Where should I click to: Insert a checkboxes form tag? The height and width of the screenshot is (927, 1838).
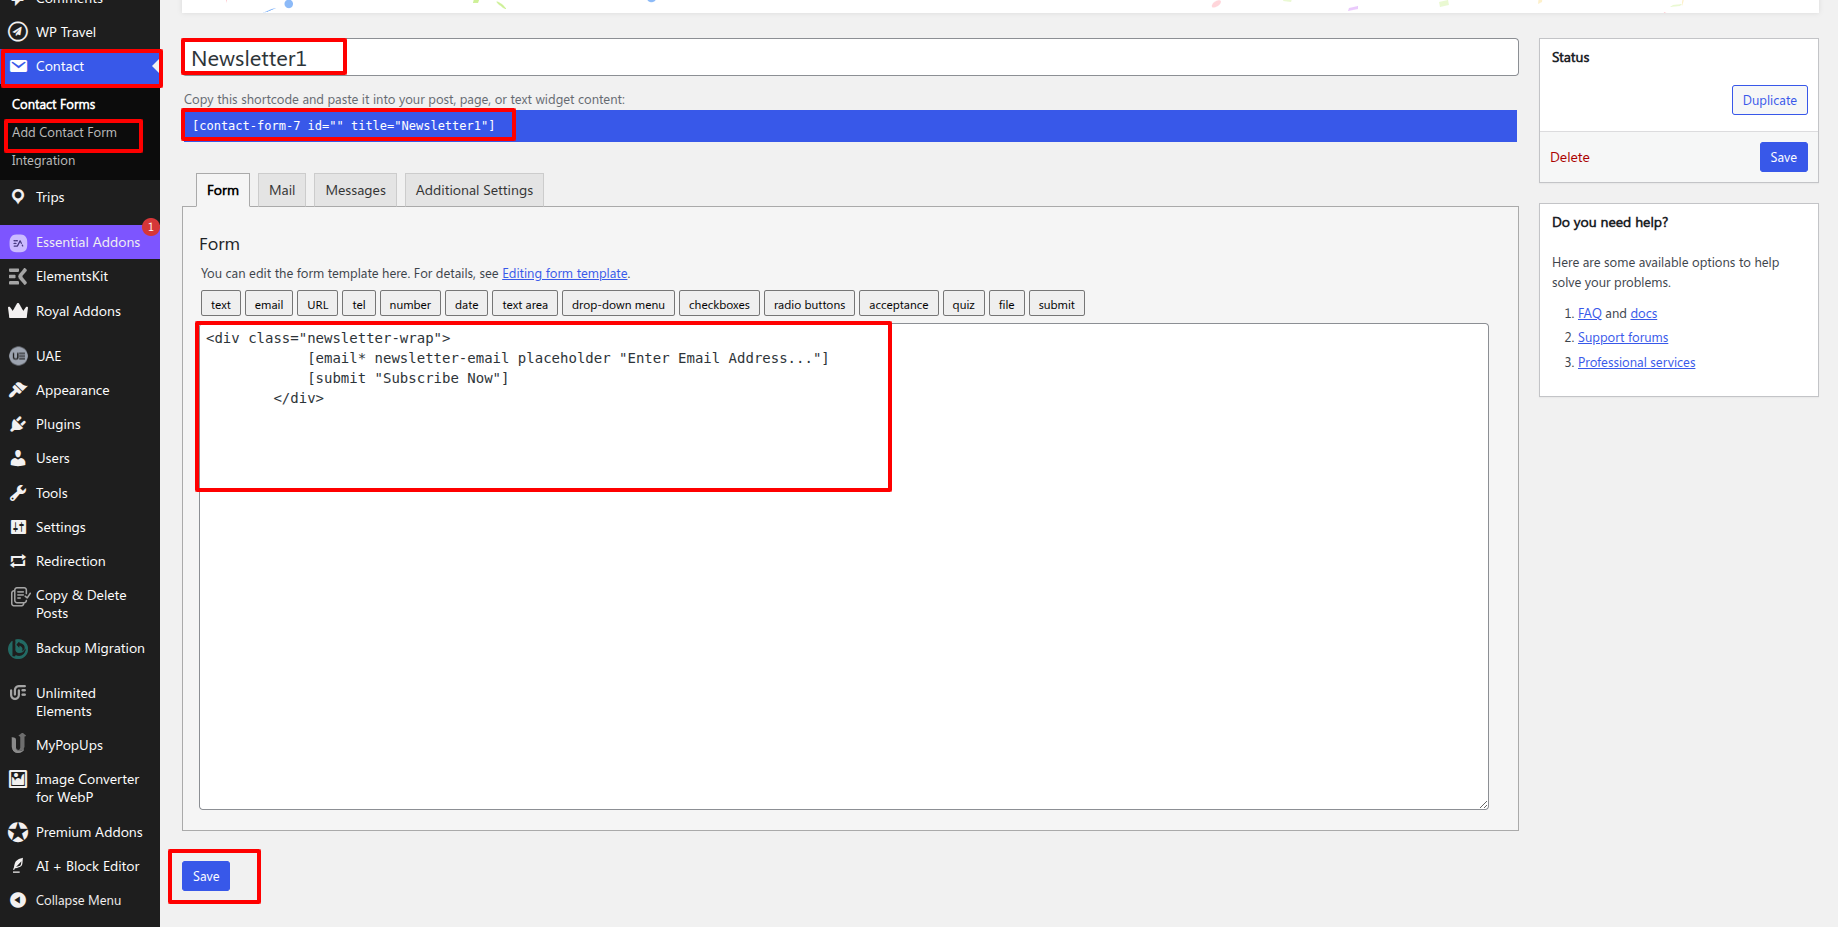[719, 304]
